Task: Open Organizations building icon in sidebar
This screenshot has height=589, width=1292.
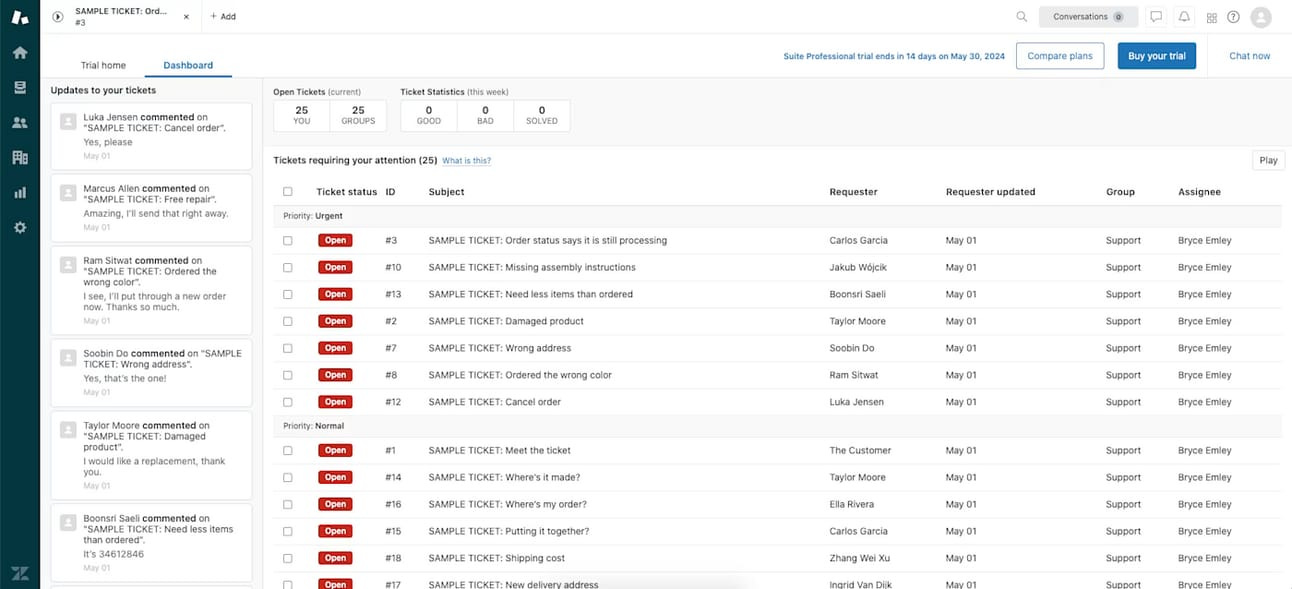Action: 19,157
